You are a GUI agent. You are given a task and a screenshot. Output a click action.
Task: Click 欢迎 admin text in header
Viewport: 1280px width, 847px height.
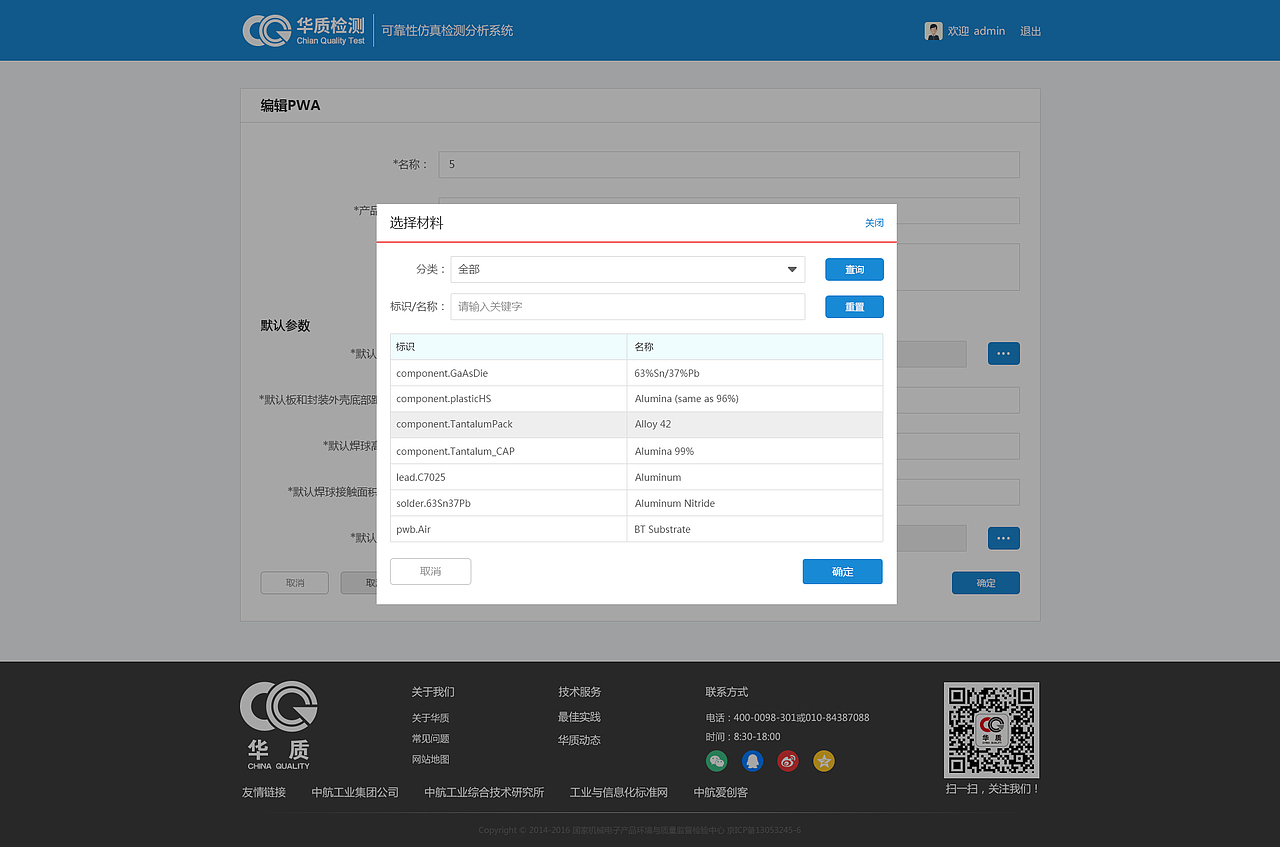click(x=976, y=31)
